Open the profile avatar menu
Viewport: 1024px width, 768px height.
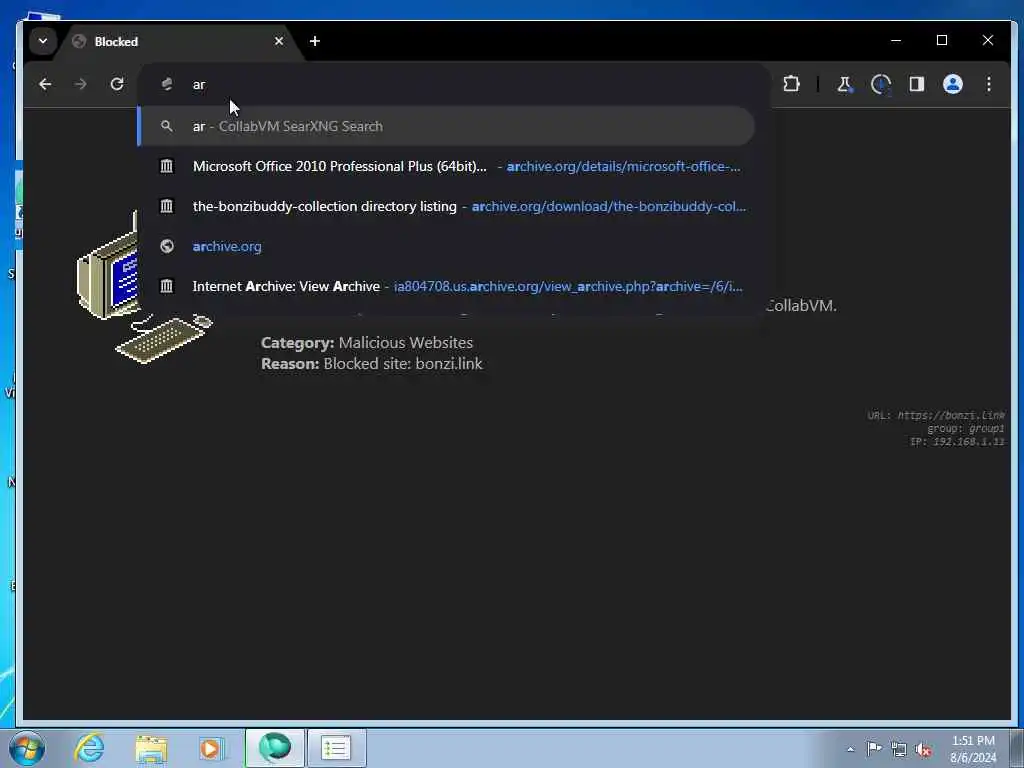point(953,84)
